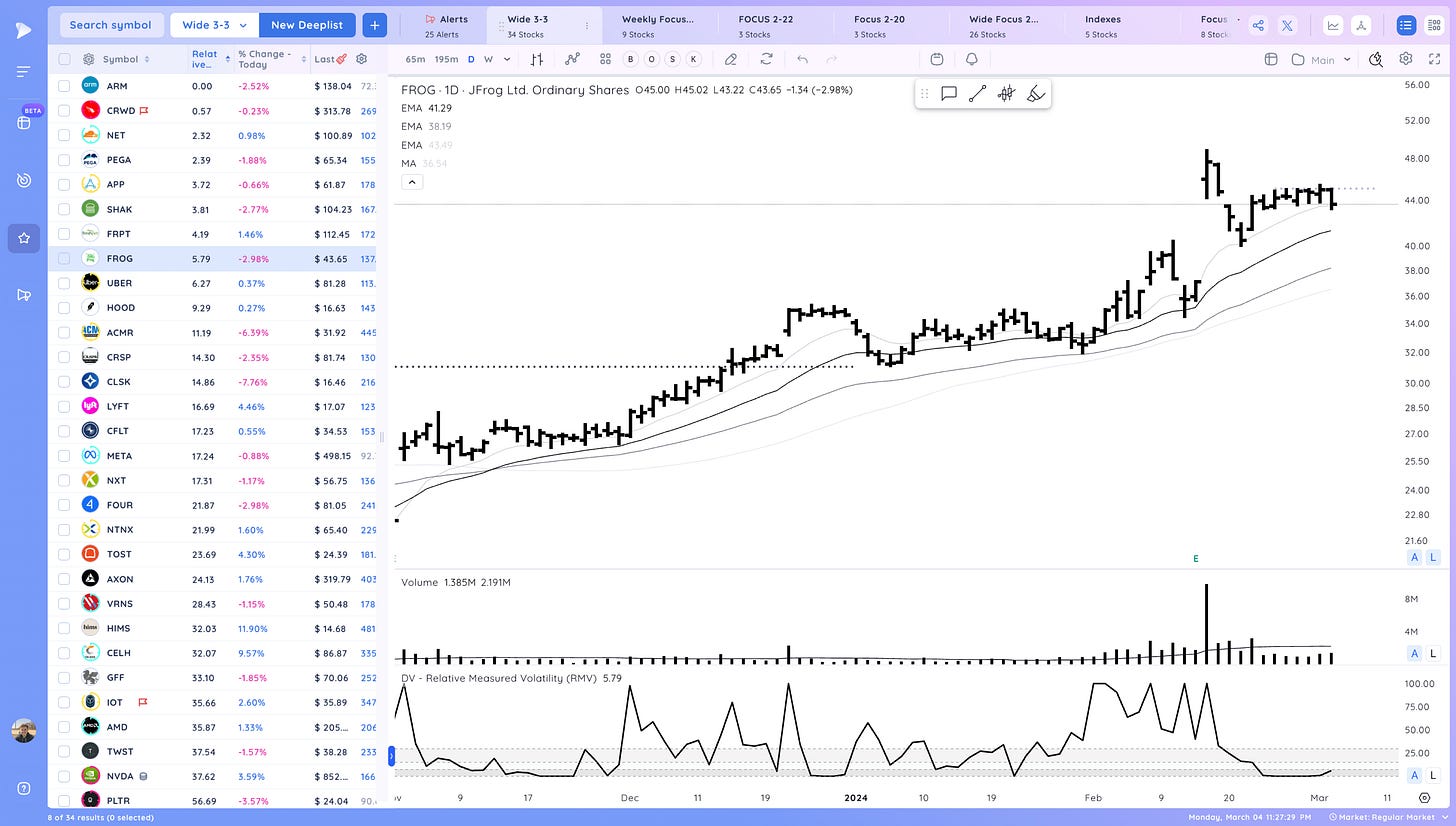This screenshot has width=1456, height=826.
Task: Check the box for NET row
Action: click(64, 135)
